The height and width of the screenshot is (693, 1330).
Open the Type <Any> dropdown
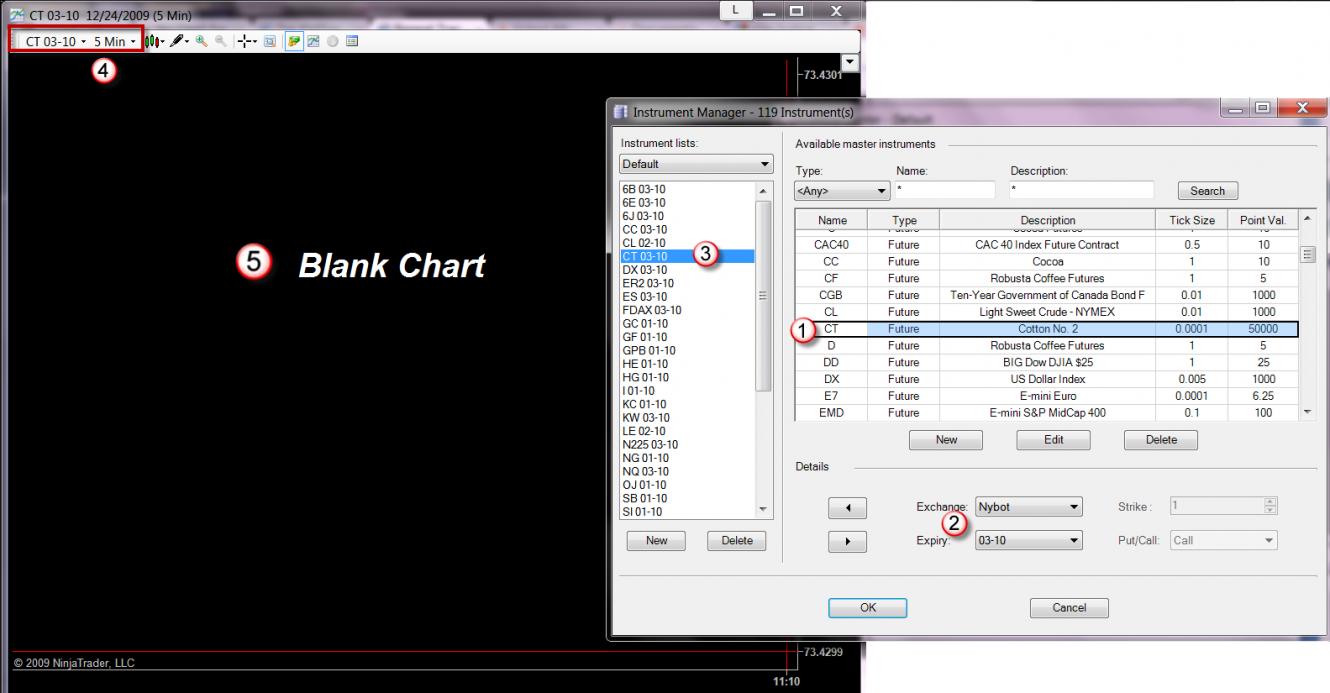(842, 190)
